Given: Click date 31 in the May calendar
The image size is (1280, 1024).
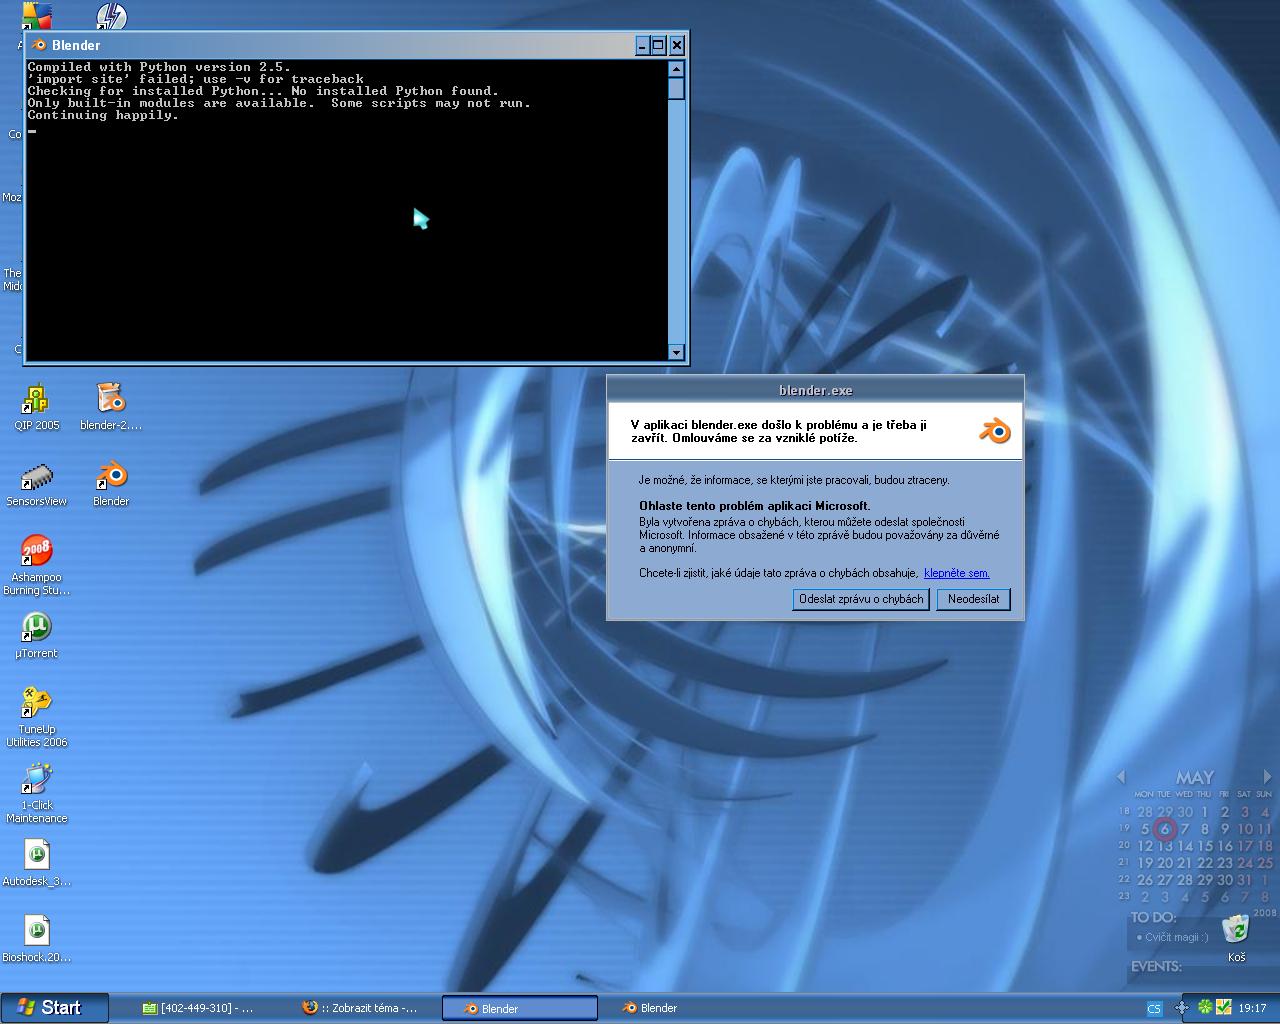Looking at the screenshot, I should [1245, 880].
